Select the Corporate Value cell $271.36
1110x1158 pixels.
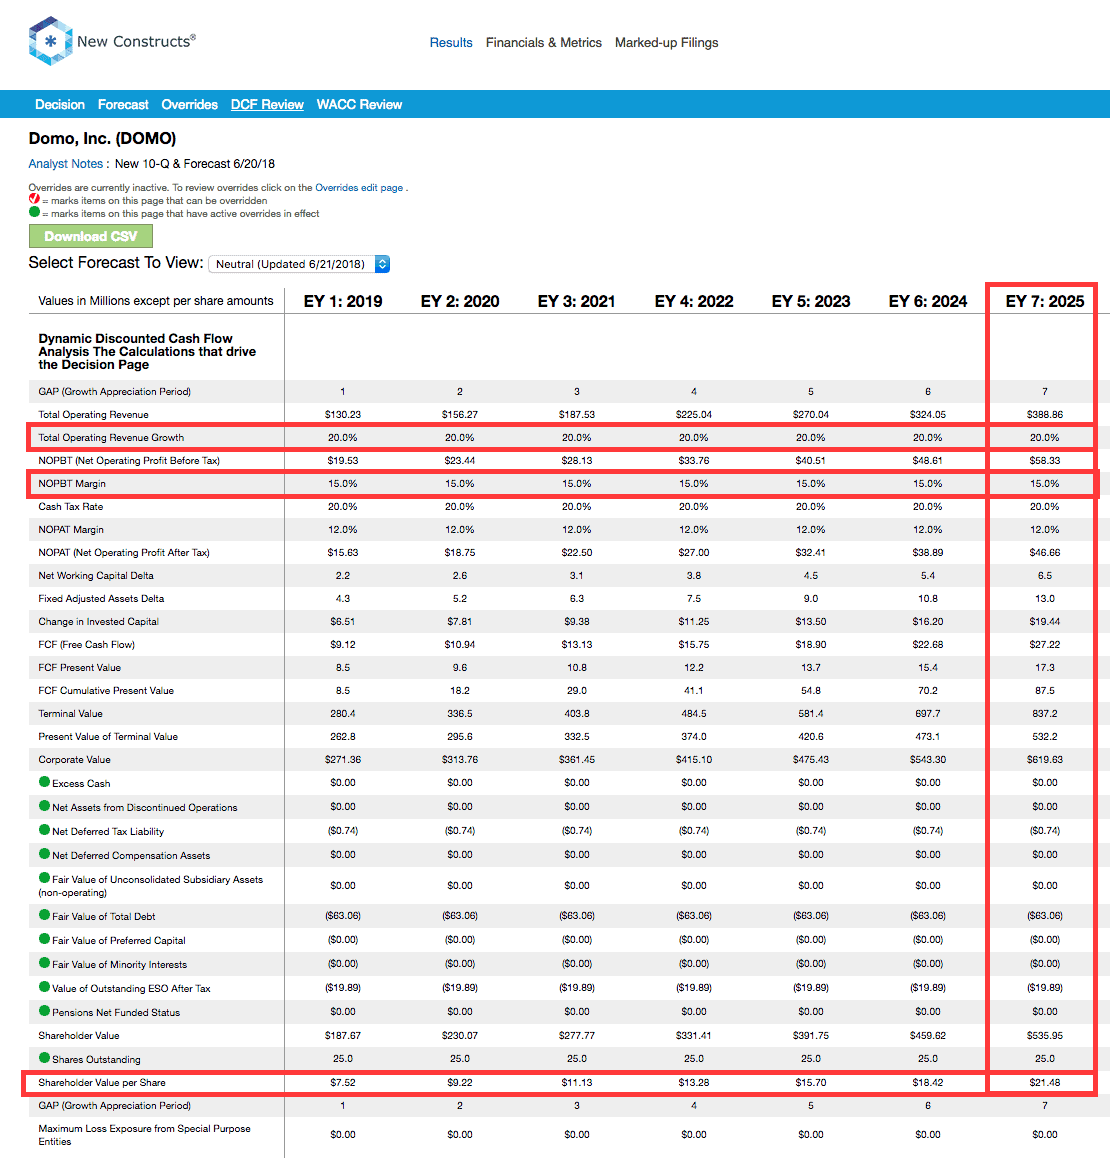coord(343,759)
